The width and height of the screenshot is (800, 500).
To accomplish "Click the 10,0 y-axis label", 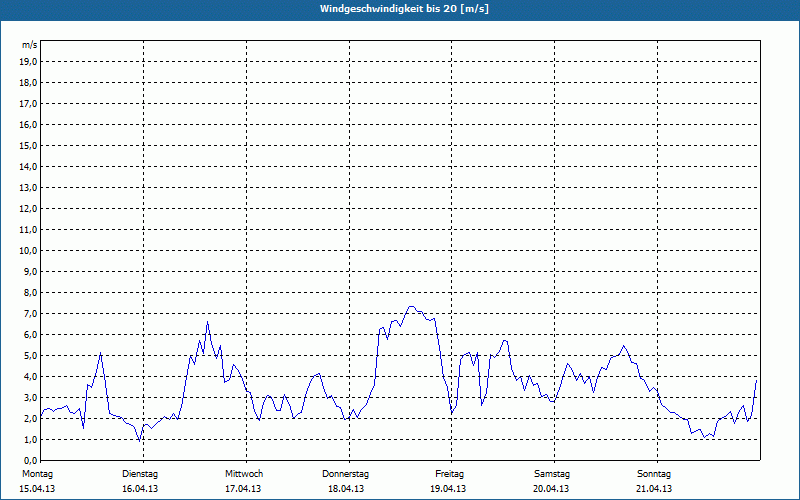I will click(x=28, y=251).
